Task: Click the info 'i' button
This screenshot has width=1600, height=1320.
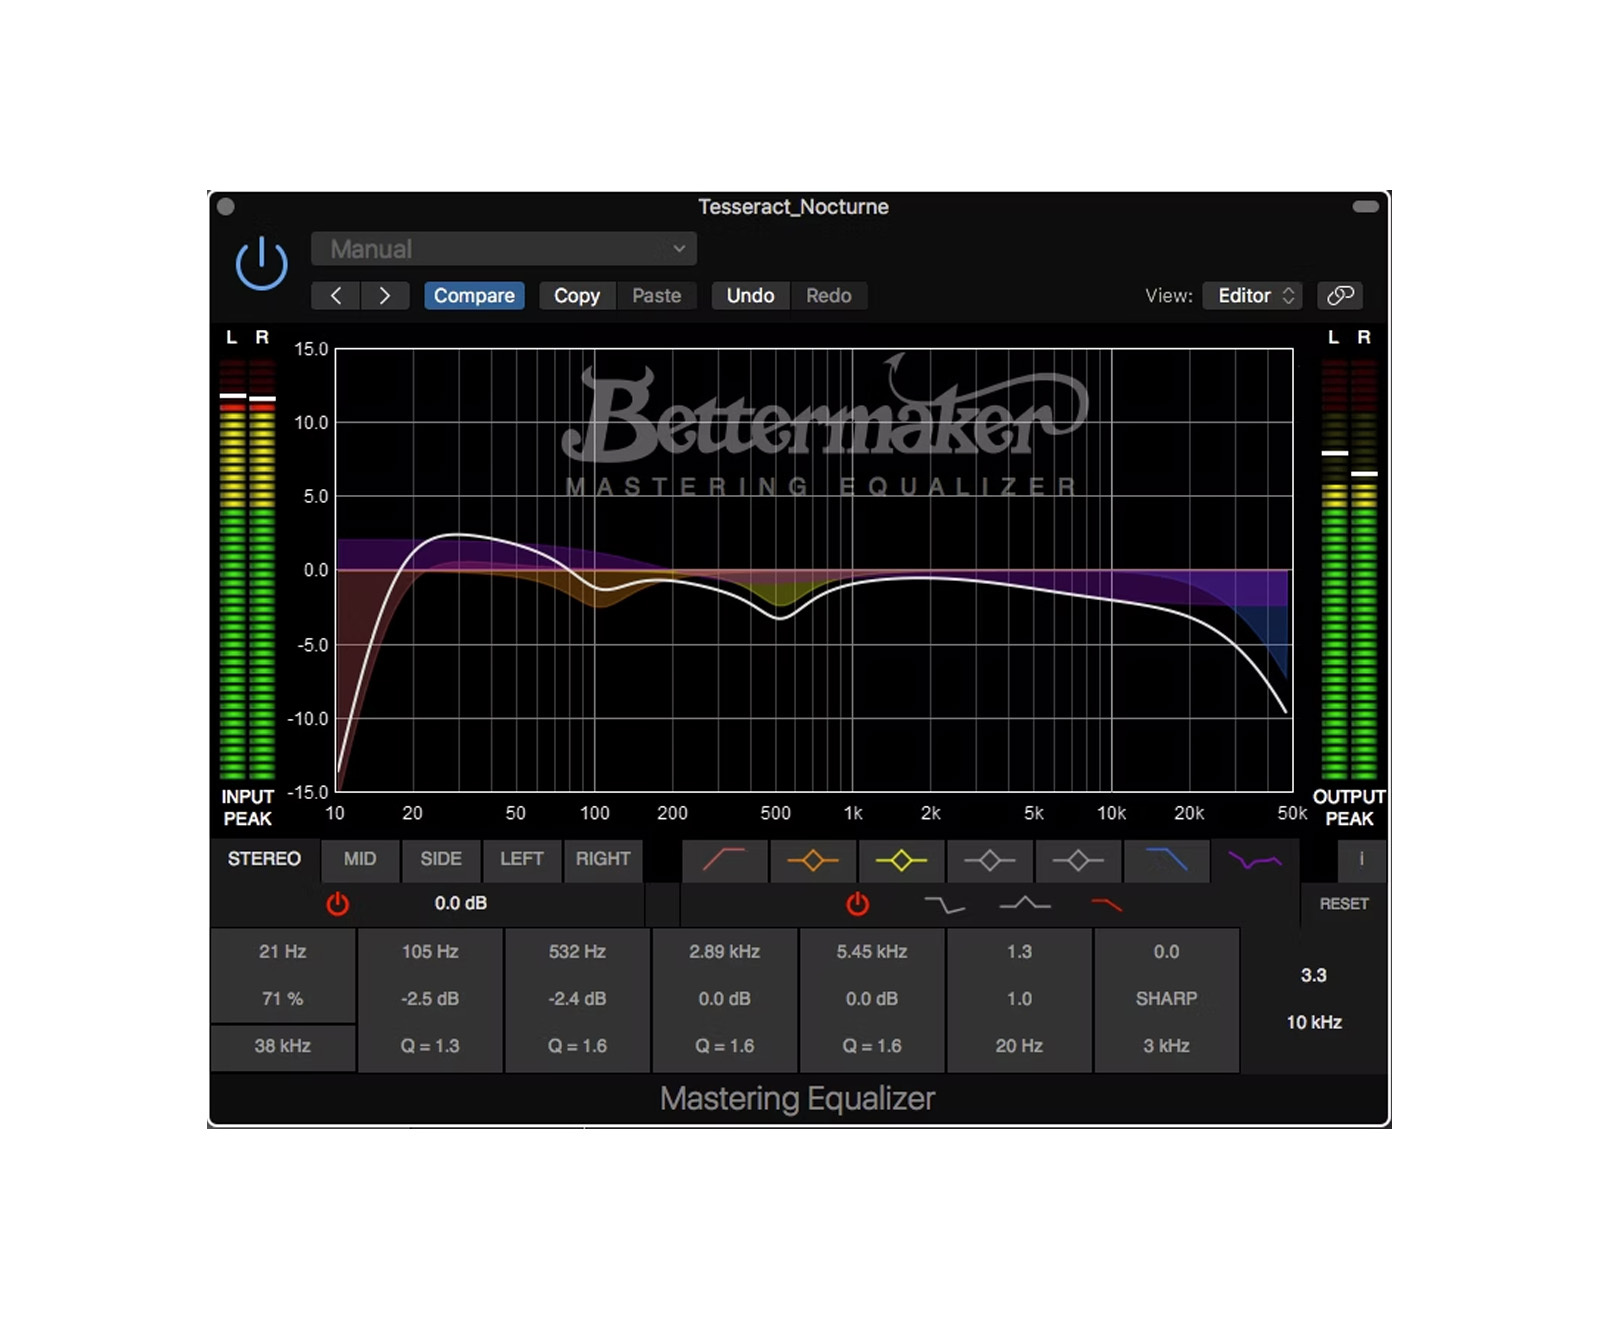Action: click(1361, 860)
